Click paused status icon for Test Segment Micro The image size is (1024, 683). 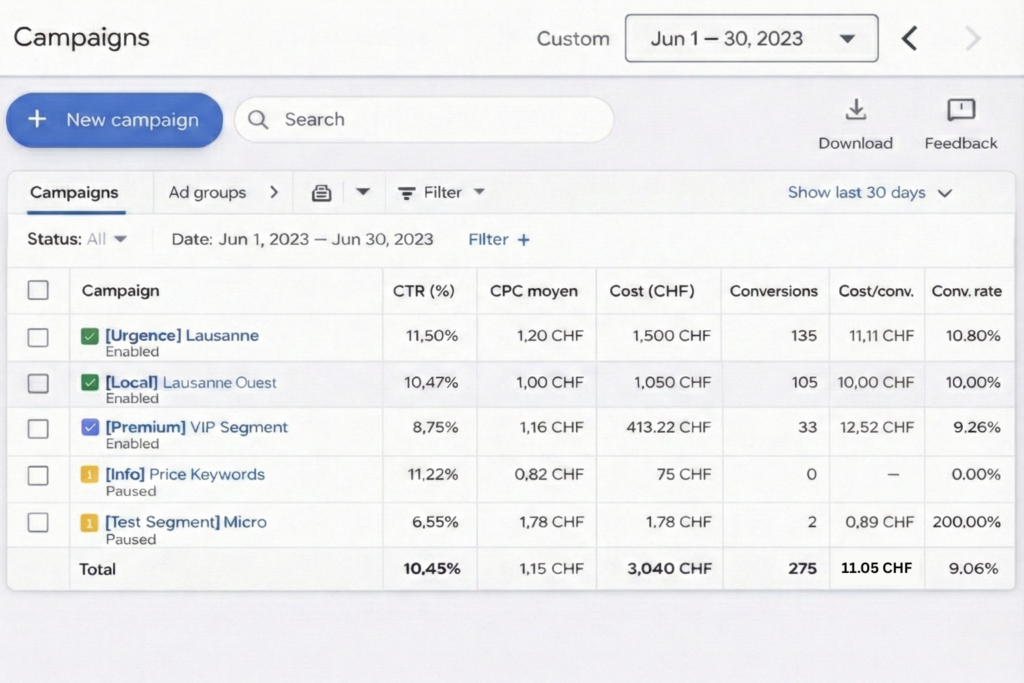click(90, 522)
